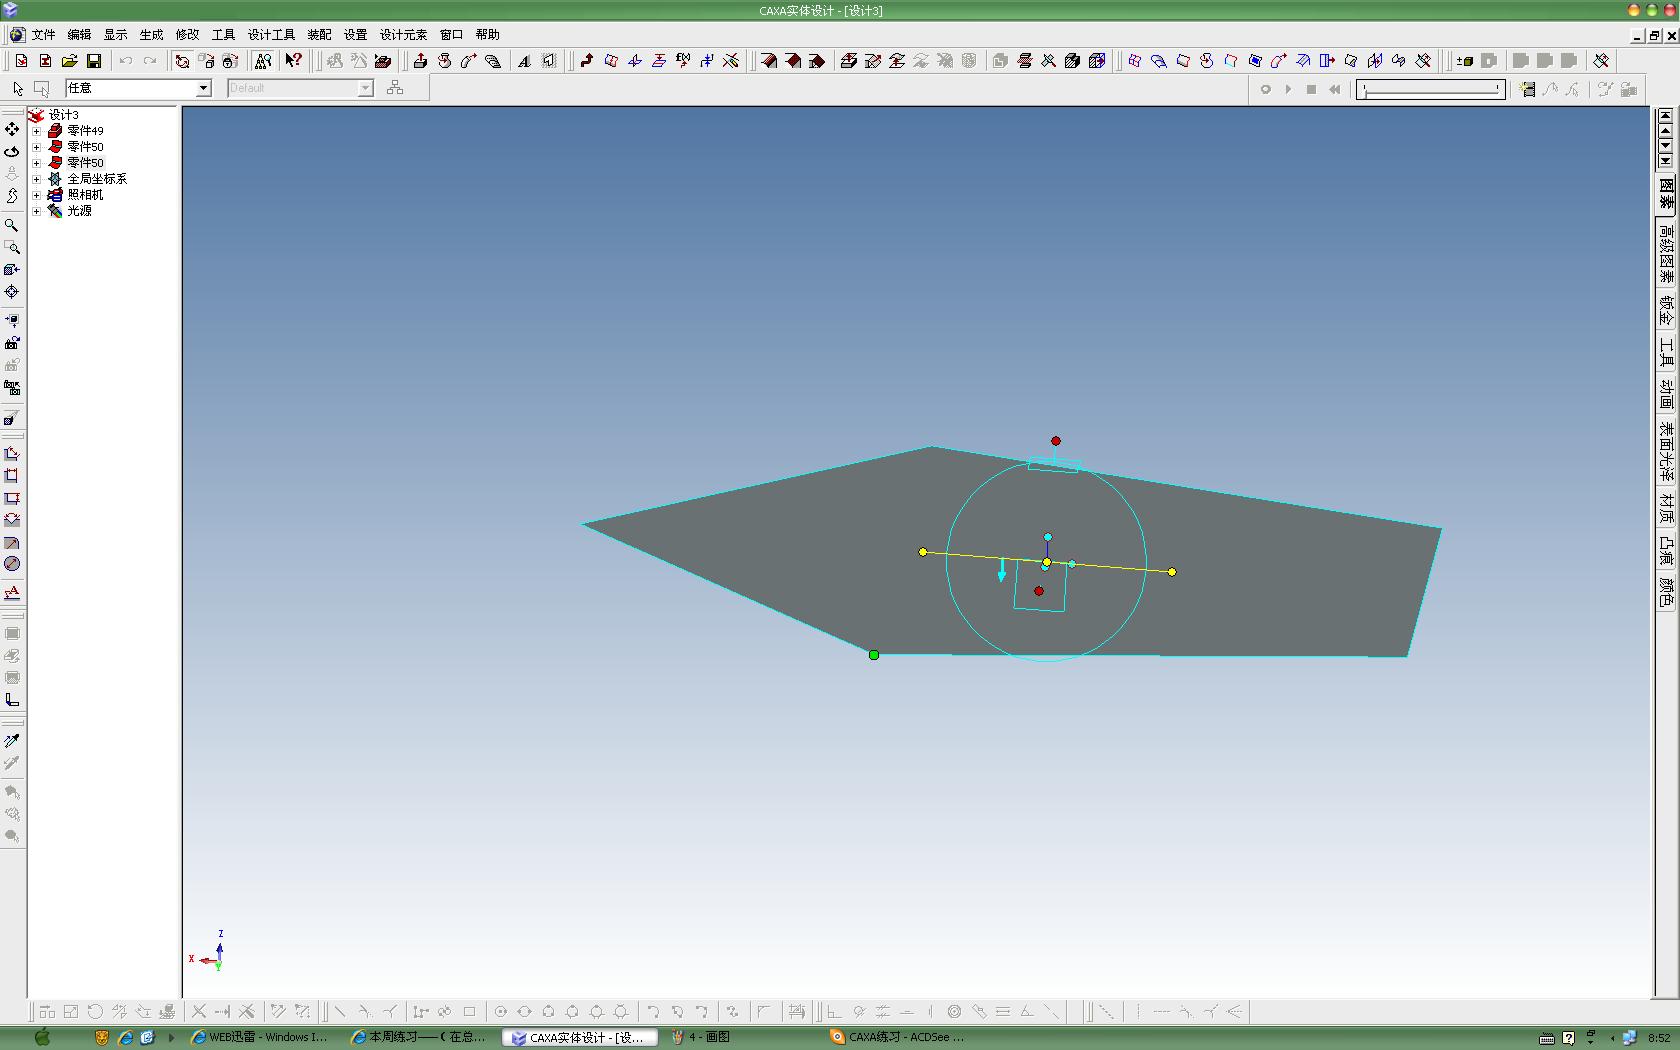Click the eyedropper tool in left toolbar
Viewport: 1680px width, 1050px height.
(12, 741)
